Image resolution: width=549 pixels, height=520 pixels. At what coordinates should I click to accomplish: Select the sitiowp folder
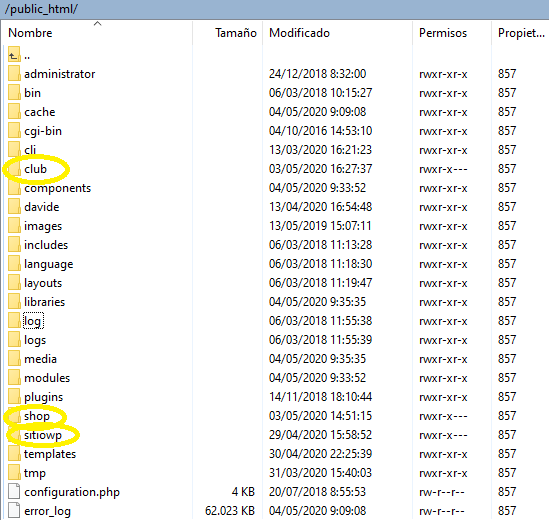43,435
